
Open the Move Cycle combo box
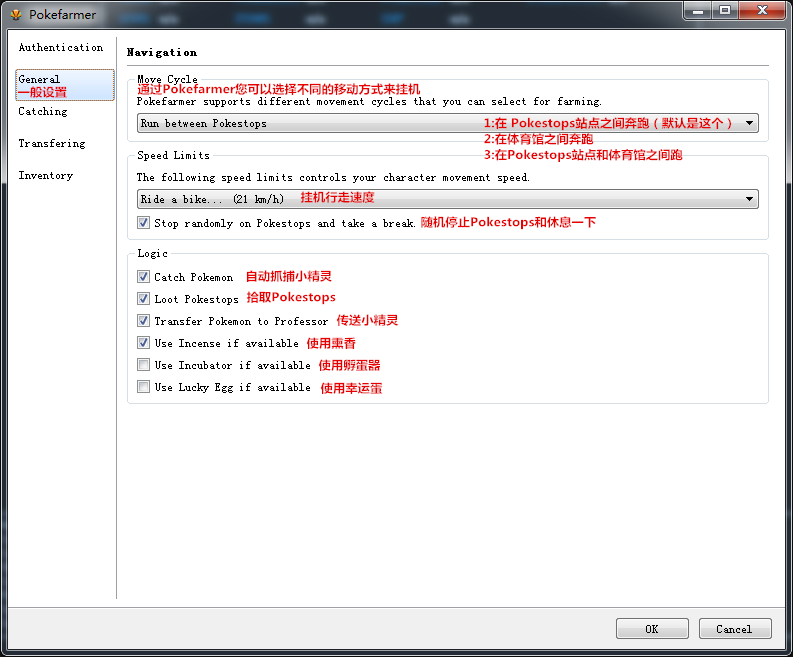point(448,123)
